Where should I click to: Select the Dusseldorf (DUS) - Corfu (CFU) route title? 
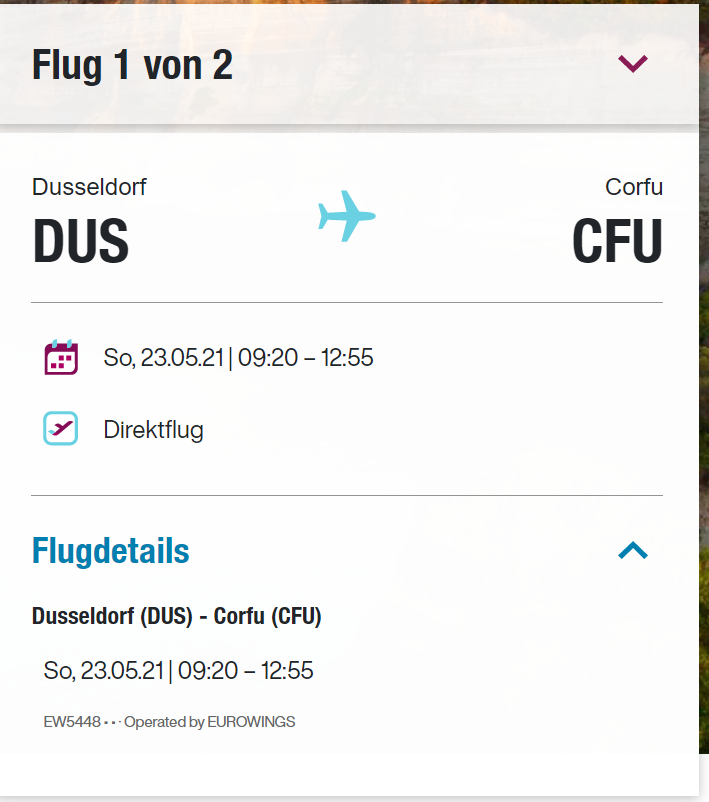coord(177,617)
